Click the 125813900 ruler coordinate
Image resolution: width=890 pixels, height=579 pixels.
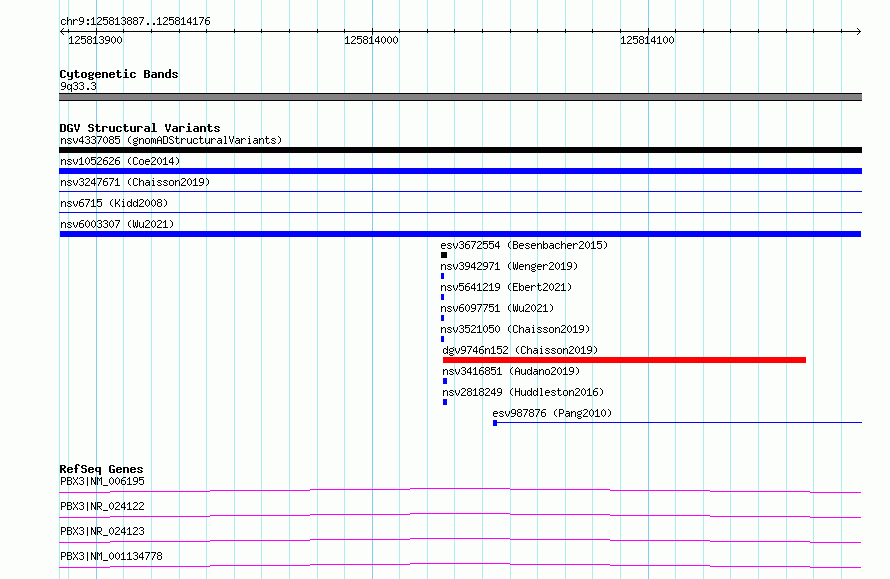pos(95,40)
